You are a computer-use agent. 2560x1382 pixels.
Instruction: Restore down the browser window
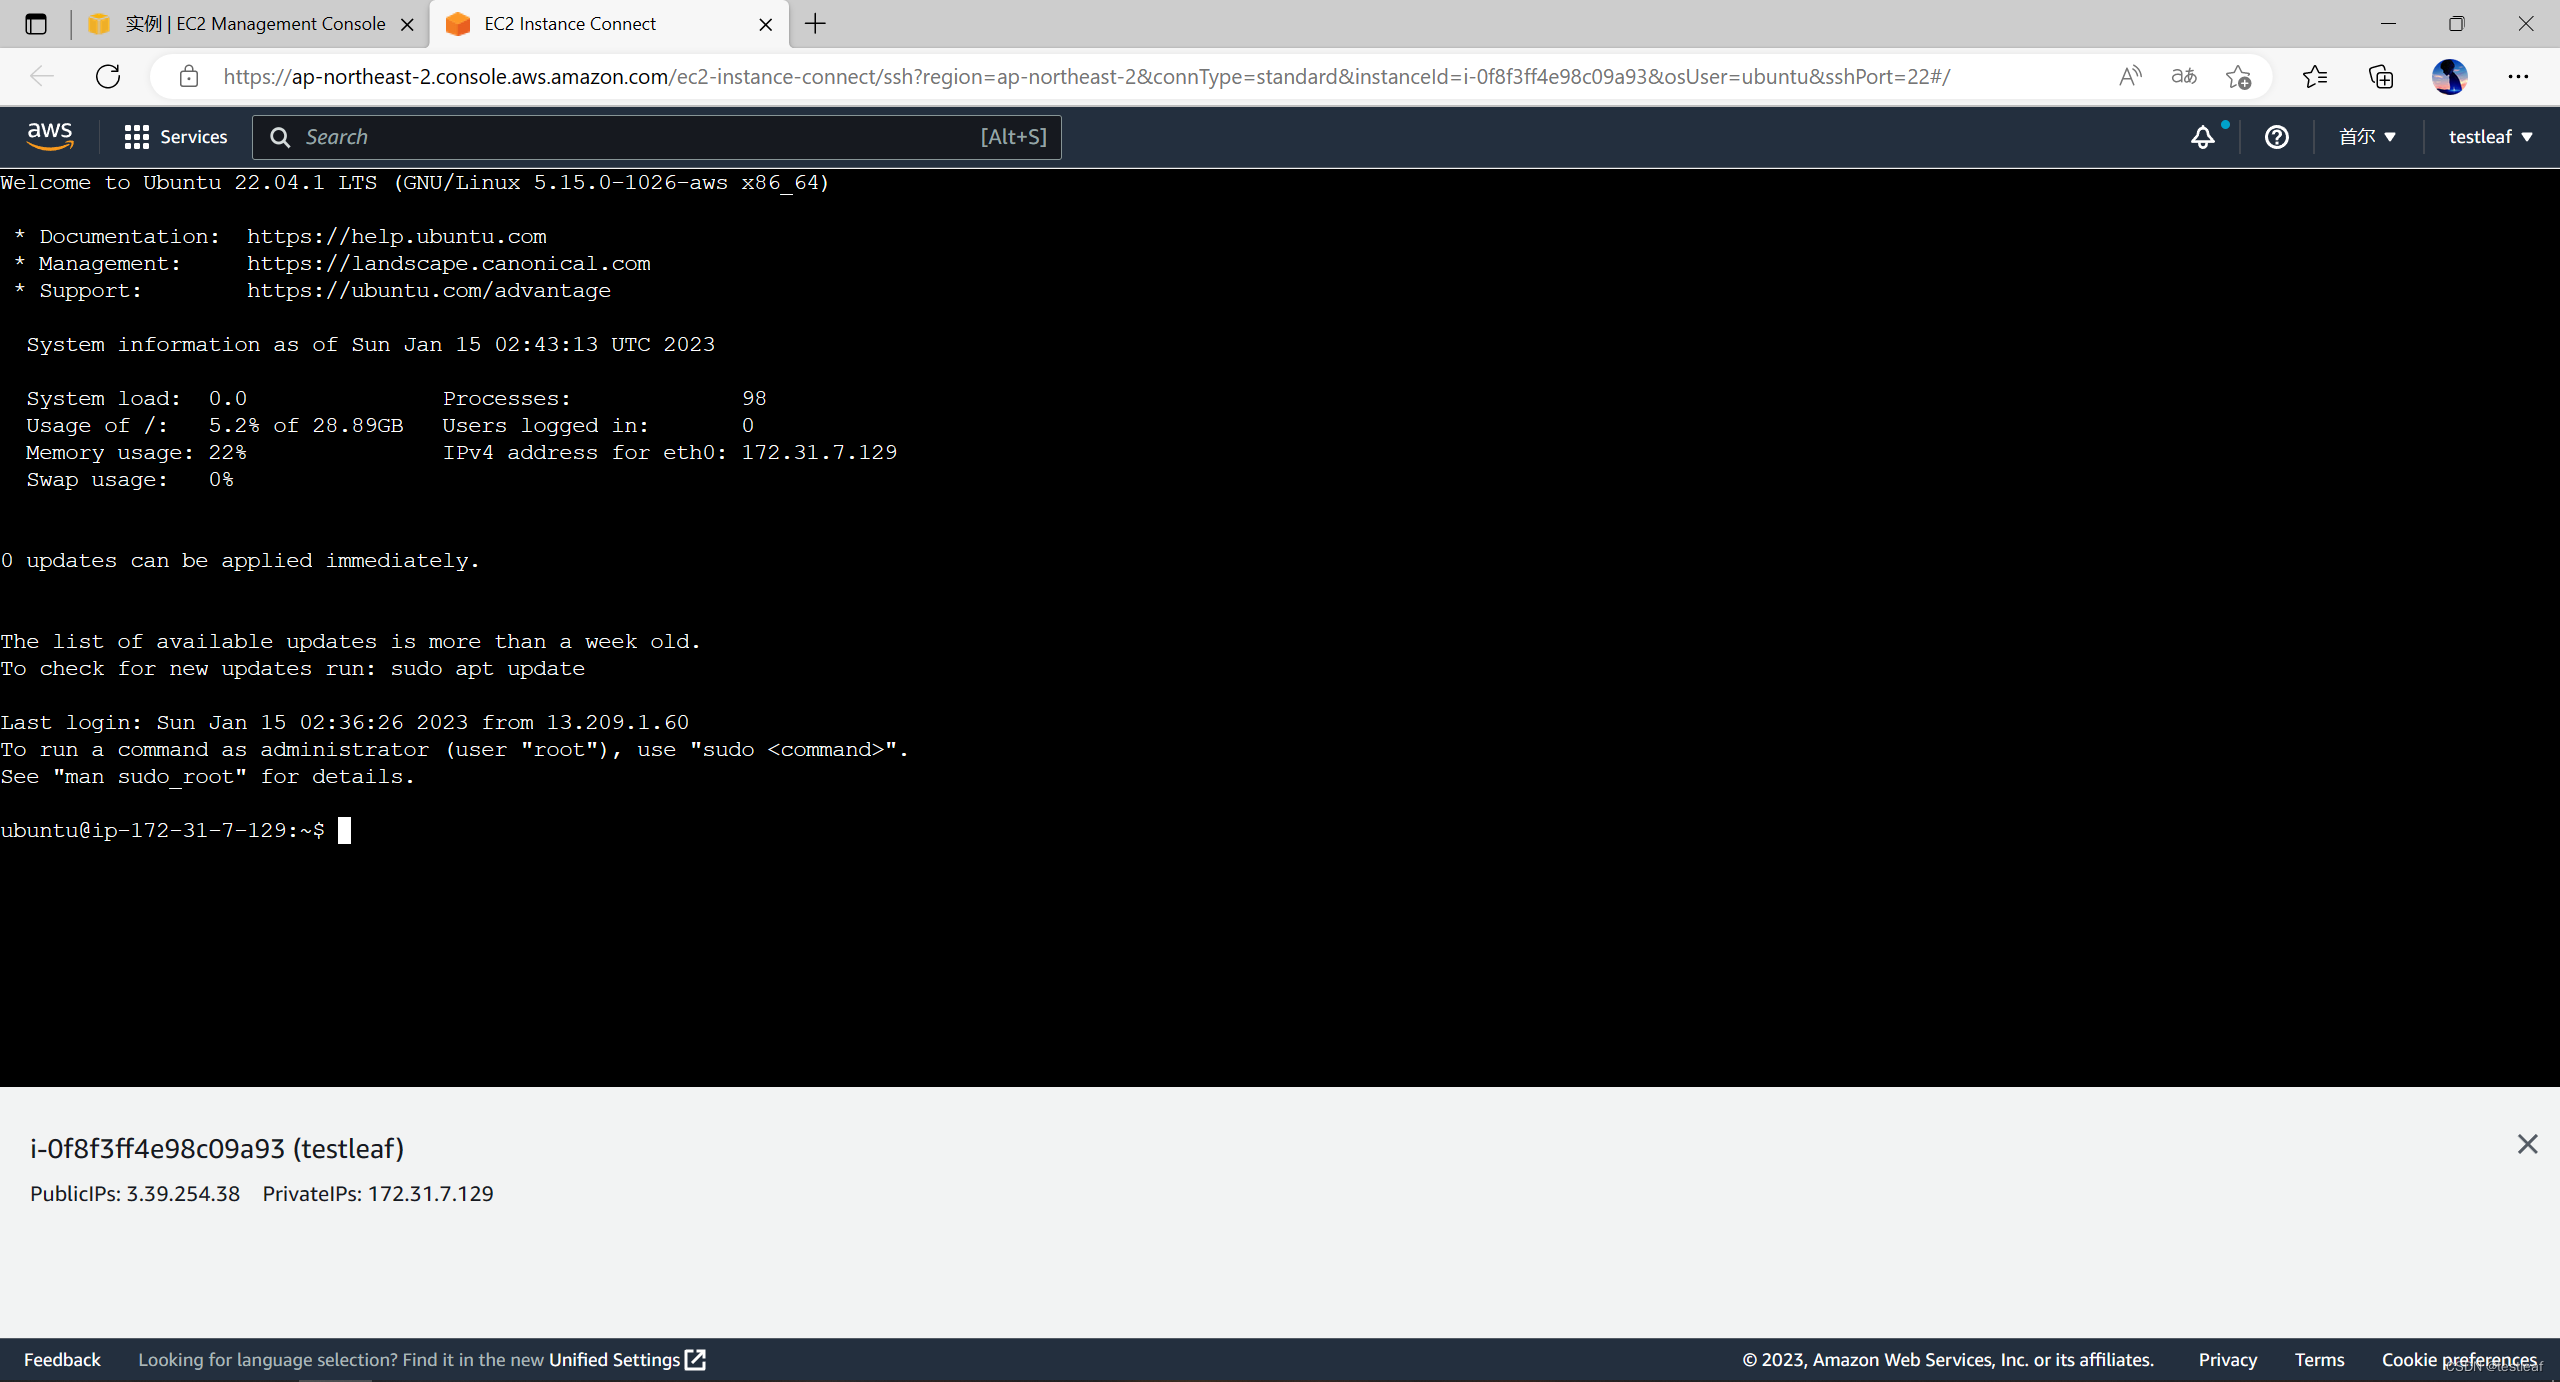[x=2457, y=24]
